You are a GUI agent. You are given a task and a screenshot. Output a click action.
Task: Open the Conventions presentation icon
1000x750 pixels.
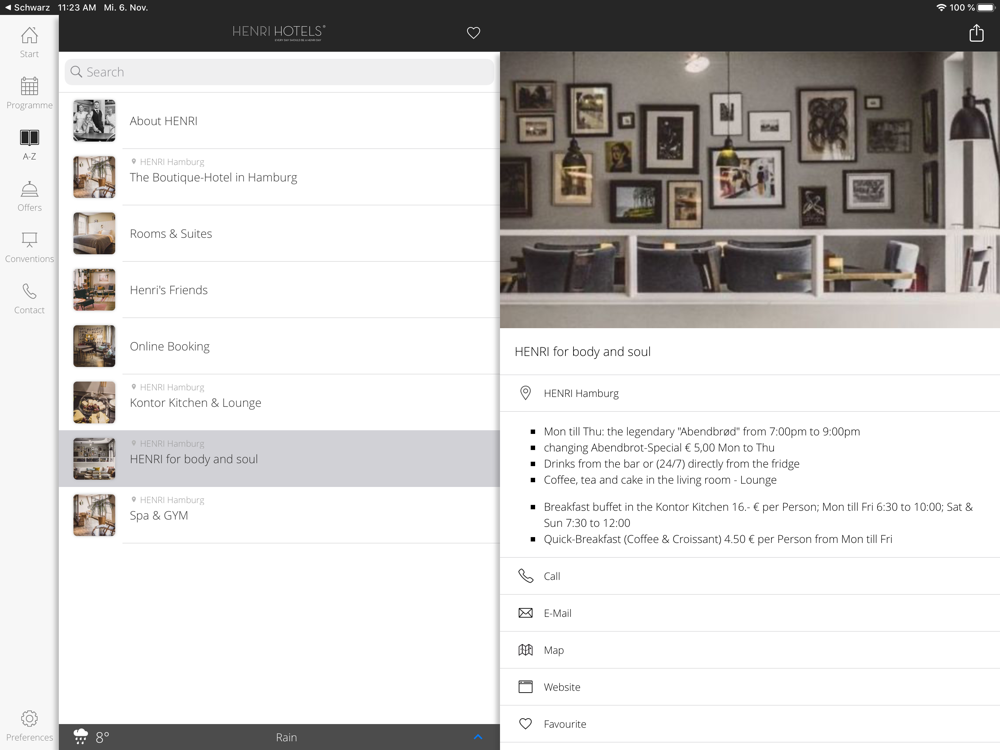click(x=29, y=240)
